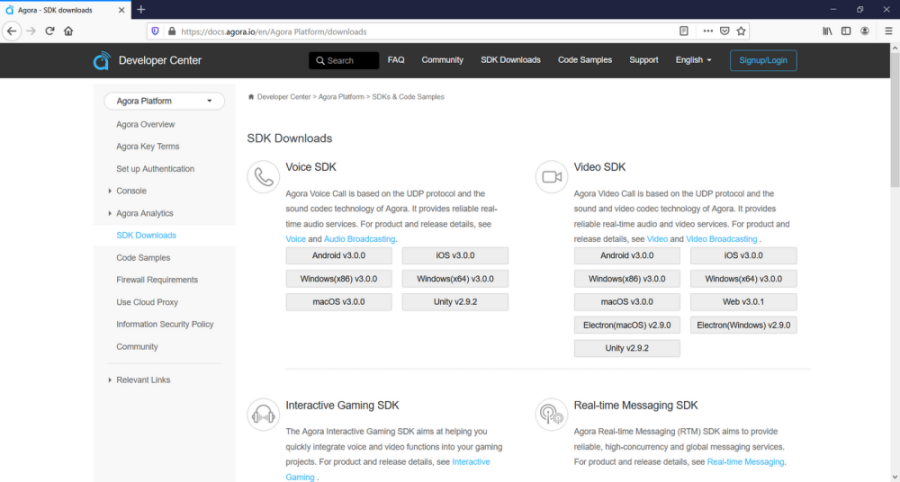
Task: Show sidebars using the sidebar icon
Action: 846,31
